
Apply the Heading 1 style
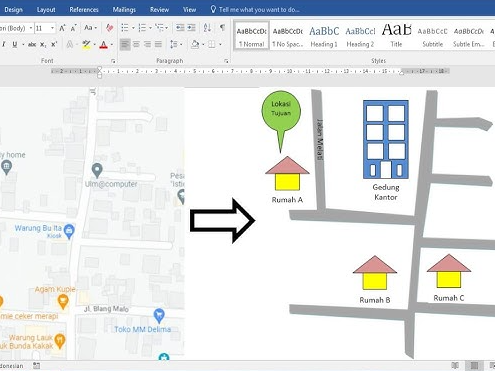324,36
